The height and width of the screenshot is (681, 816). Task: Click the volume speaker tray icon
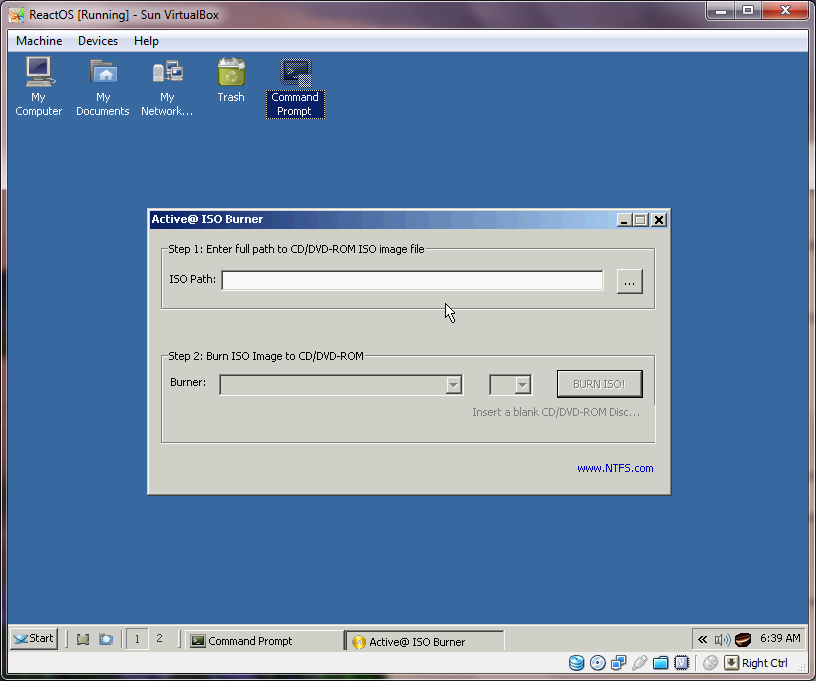pyautogui.click(x=723, y=639)
